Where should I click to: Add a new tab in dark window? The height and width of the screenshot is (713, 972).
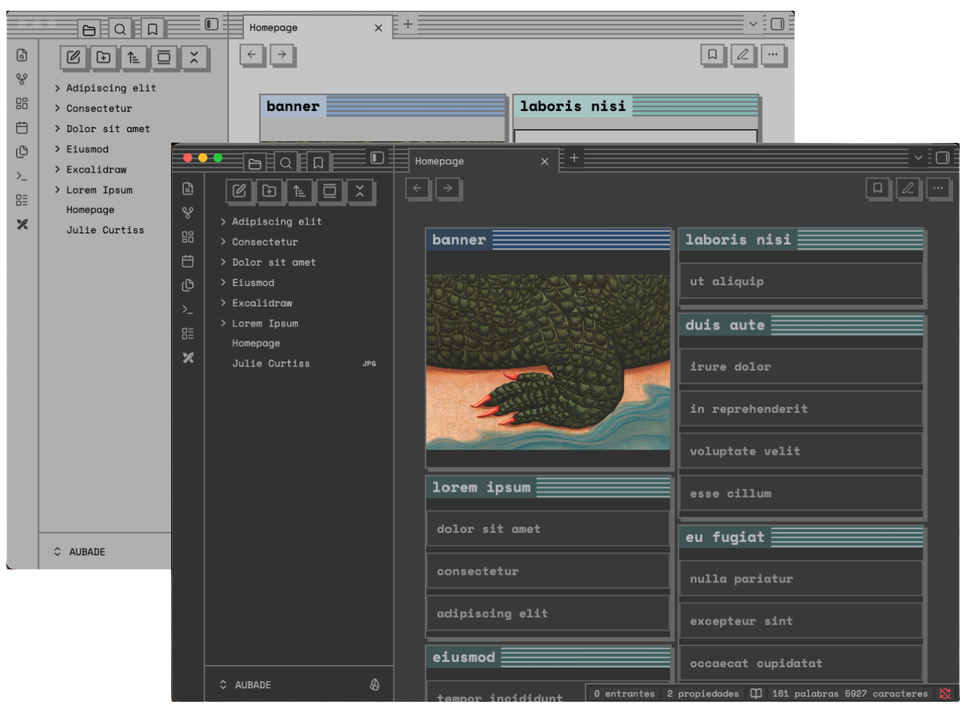[x=574, y=158]
